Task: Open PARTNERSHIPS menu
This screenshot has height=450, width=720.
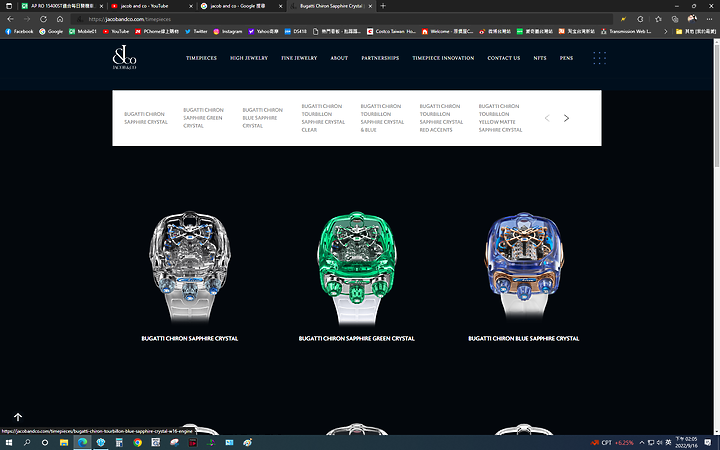Action: (380, 58)
